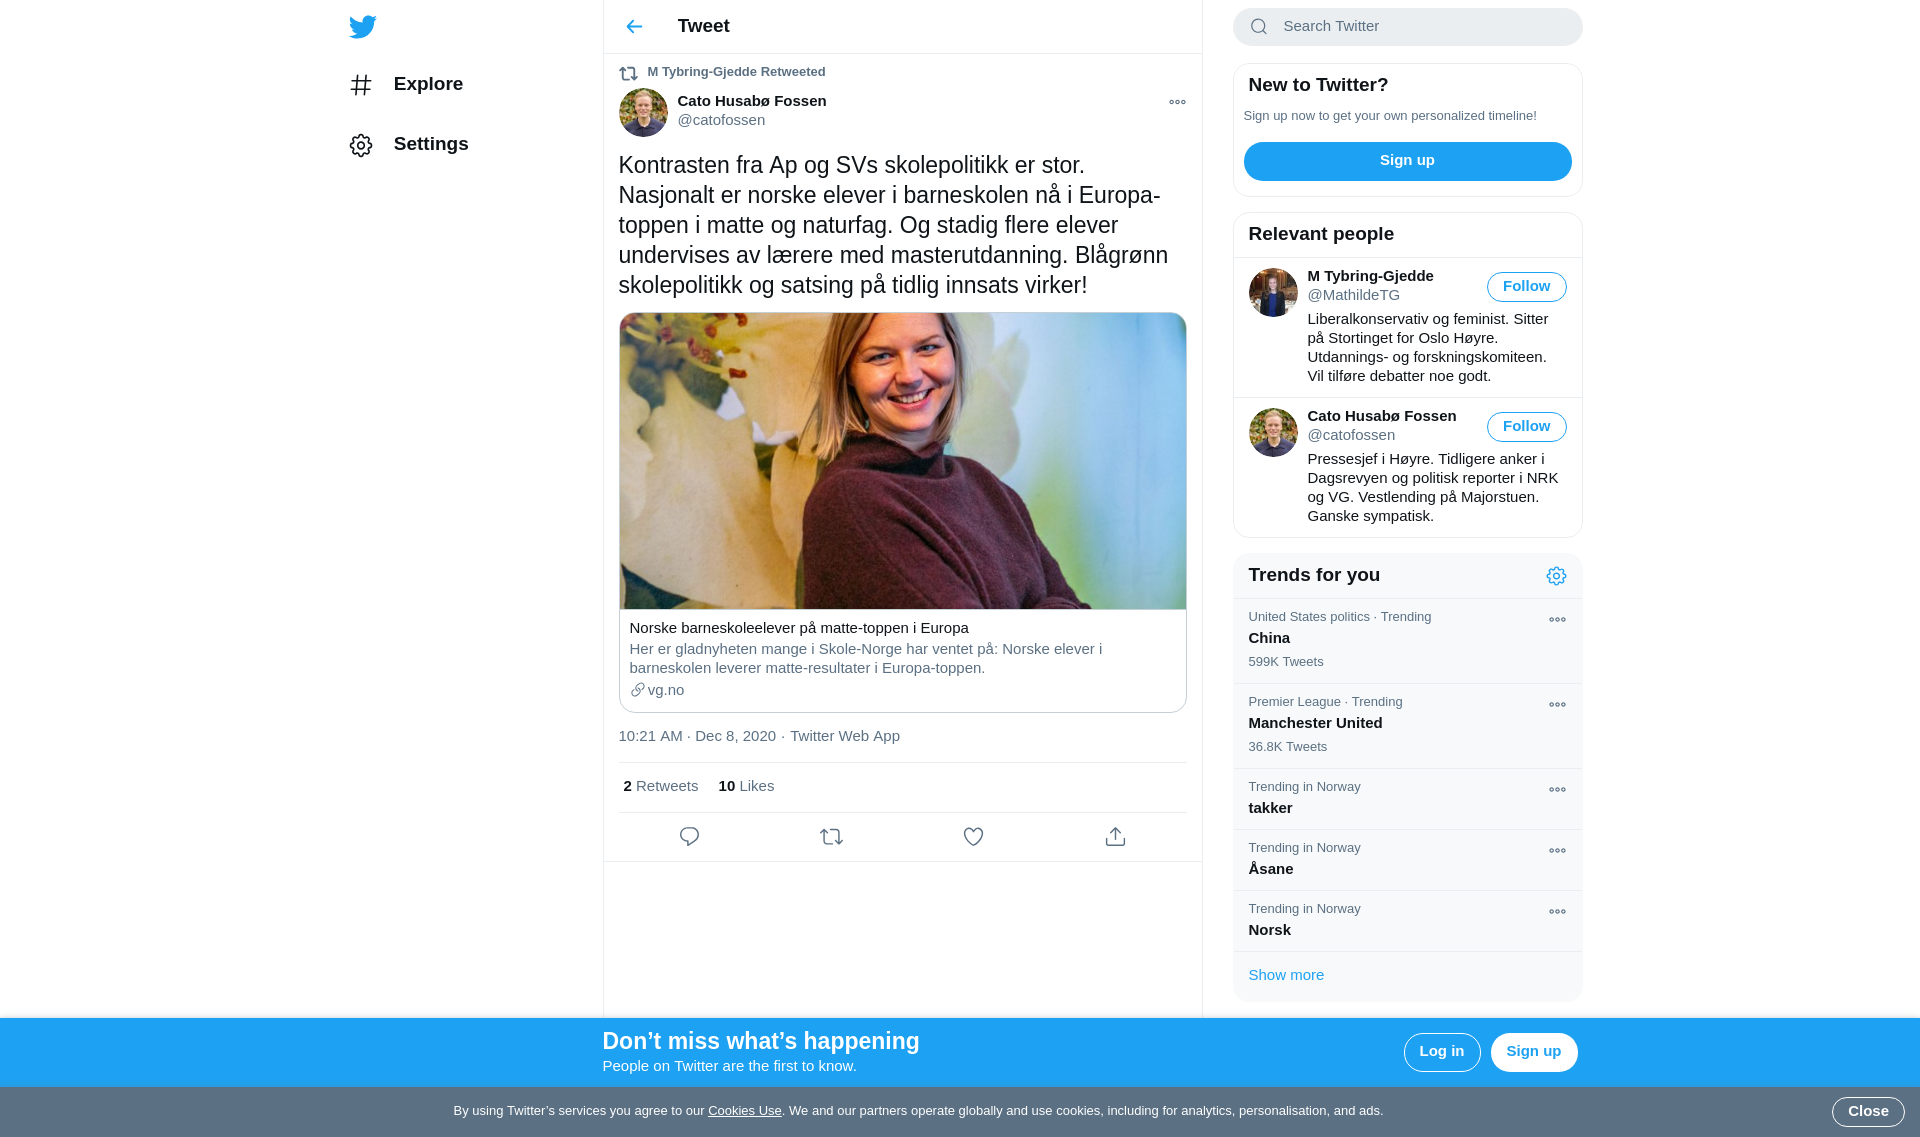
Task: Follow M Tybring-Gjedde
Action: (x=1526, y=287)
